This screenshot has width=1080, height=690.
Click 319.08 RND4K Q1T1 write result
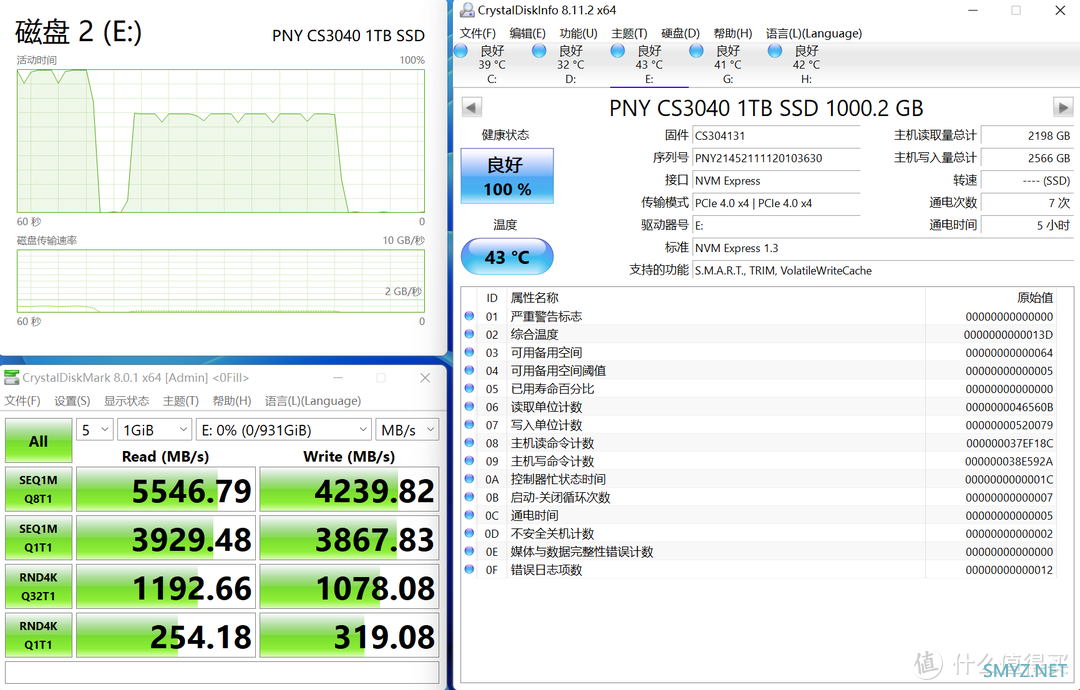[349, 636]
